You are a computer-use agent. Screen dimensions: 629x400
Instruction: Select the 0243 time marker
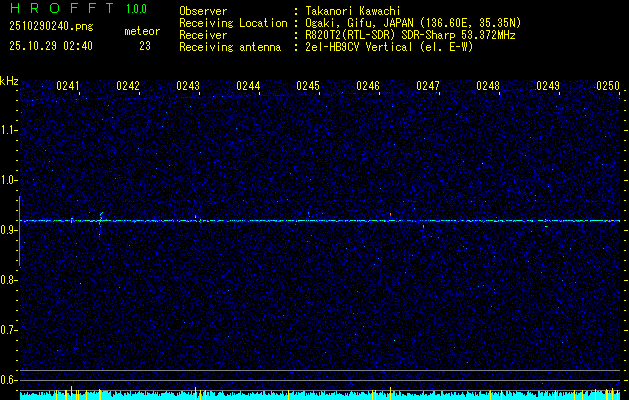[x=188, y=87]
